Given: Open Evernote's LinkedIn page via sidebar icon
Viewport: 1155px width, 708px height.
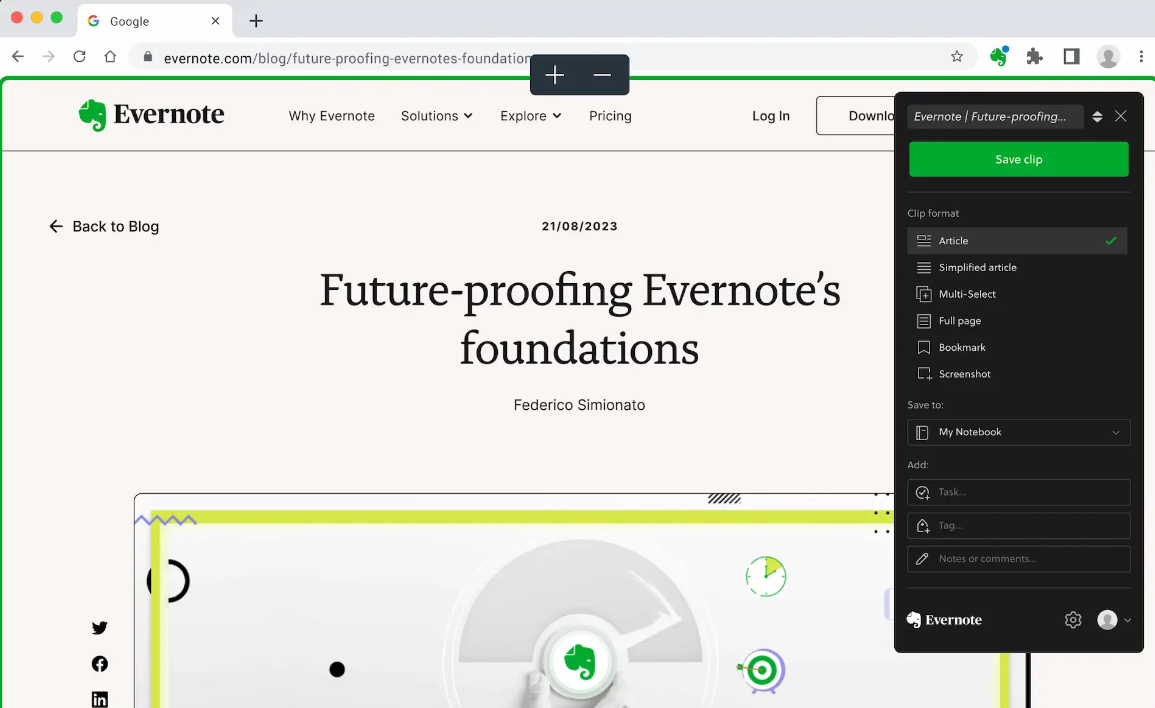Looking at the screenshot, I should click(99, 697).
